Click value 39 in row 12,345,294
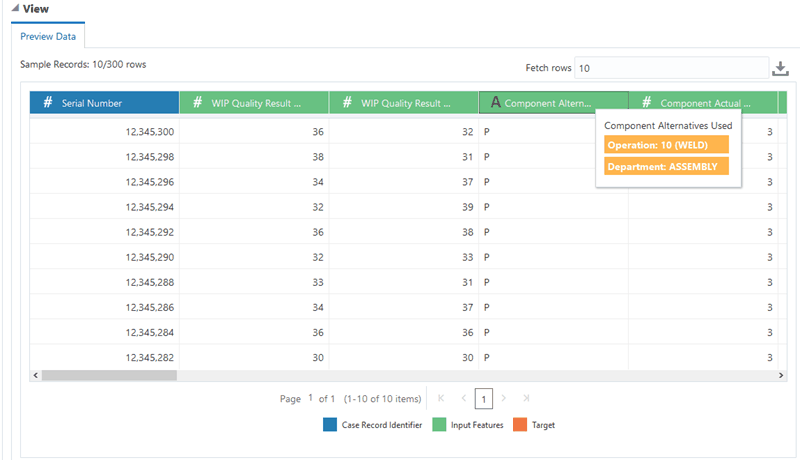Screen dimensions: 800x460 tap(468, 207)
